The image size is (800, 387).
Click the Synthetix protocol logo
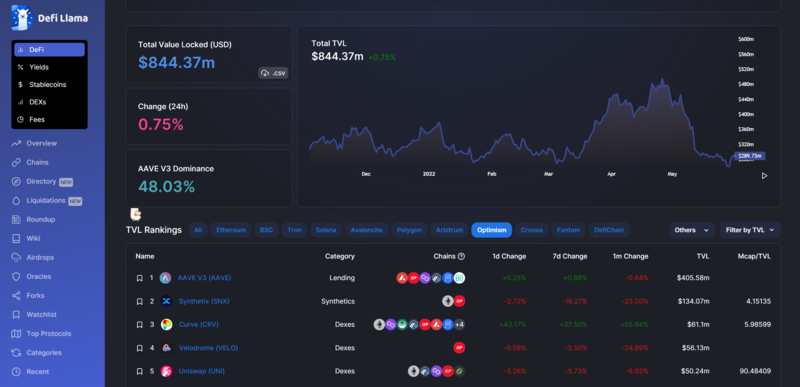(x=166, y=301)
